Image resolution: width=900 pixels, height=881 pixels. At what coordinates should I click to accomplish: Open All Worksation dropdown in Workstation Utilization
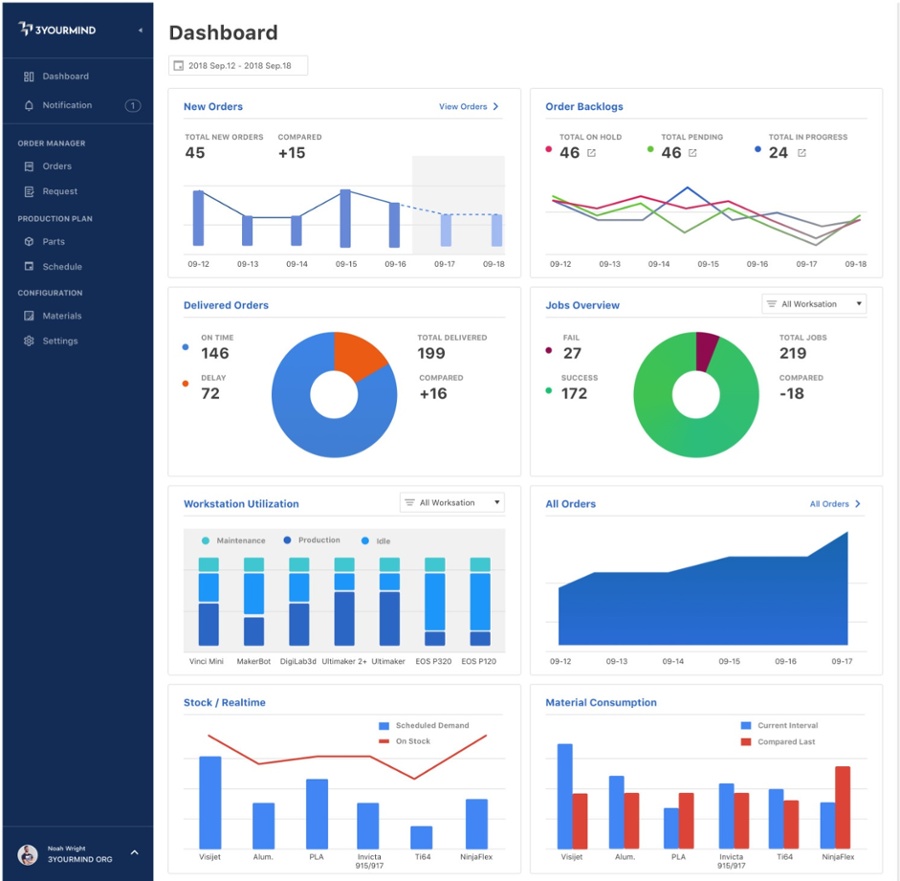point(451,503)
